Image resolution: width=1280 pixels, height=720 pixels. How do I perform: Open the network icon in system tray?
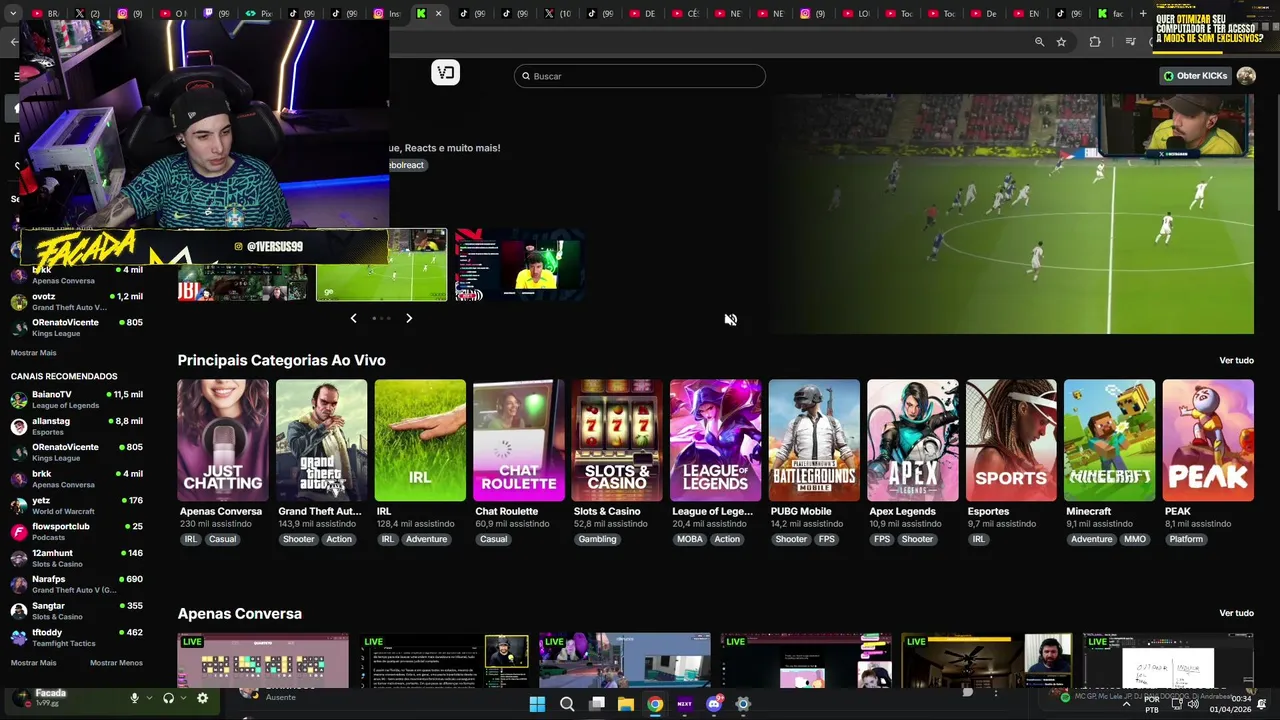[1176, 704]
